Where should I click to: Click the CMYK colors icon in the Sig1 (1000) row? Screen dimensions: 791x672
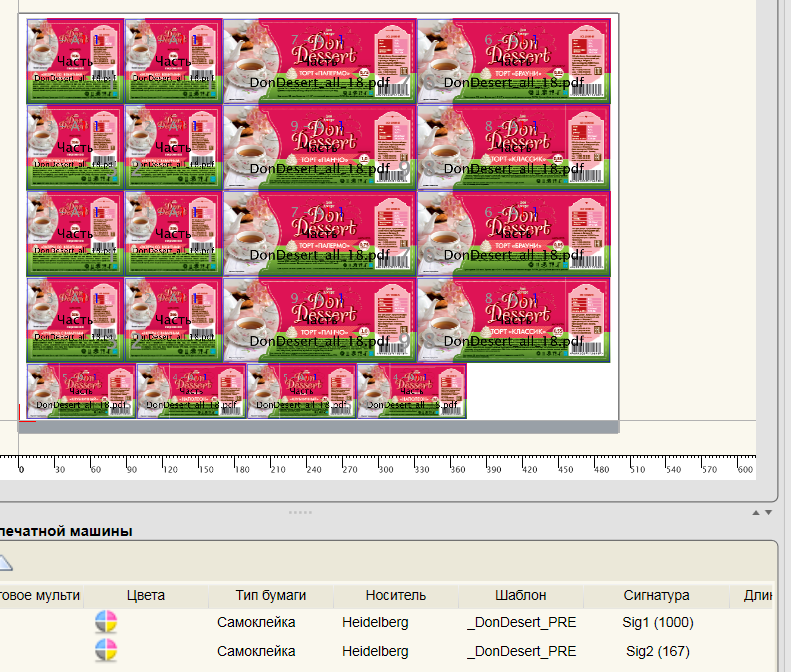(106, 622)
